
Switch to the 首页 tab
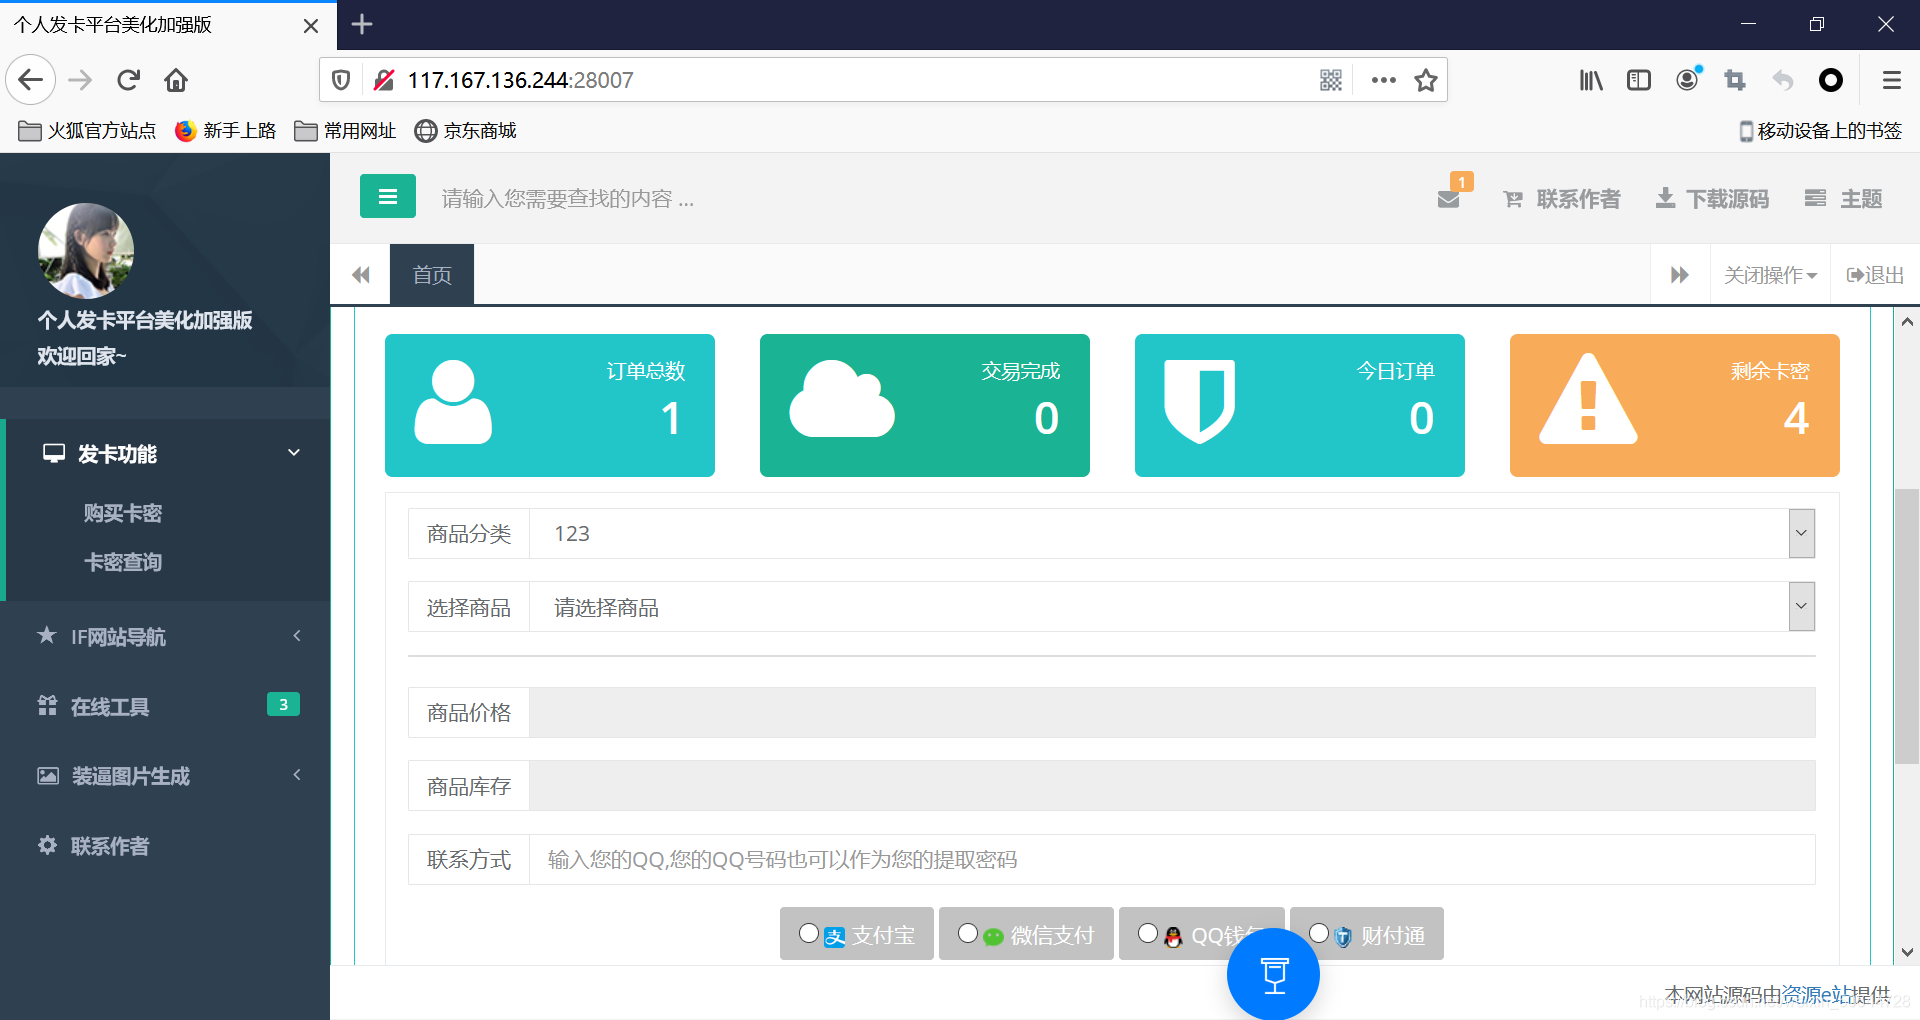tap(432, 275)
